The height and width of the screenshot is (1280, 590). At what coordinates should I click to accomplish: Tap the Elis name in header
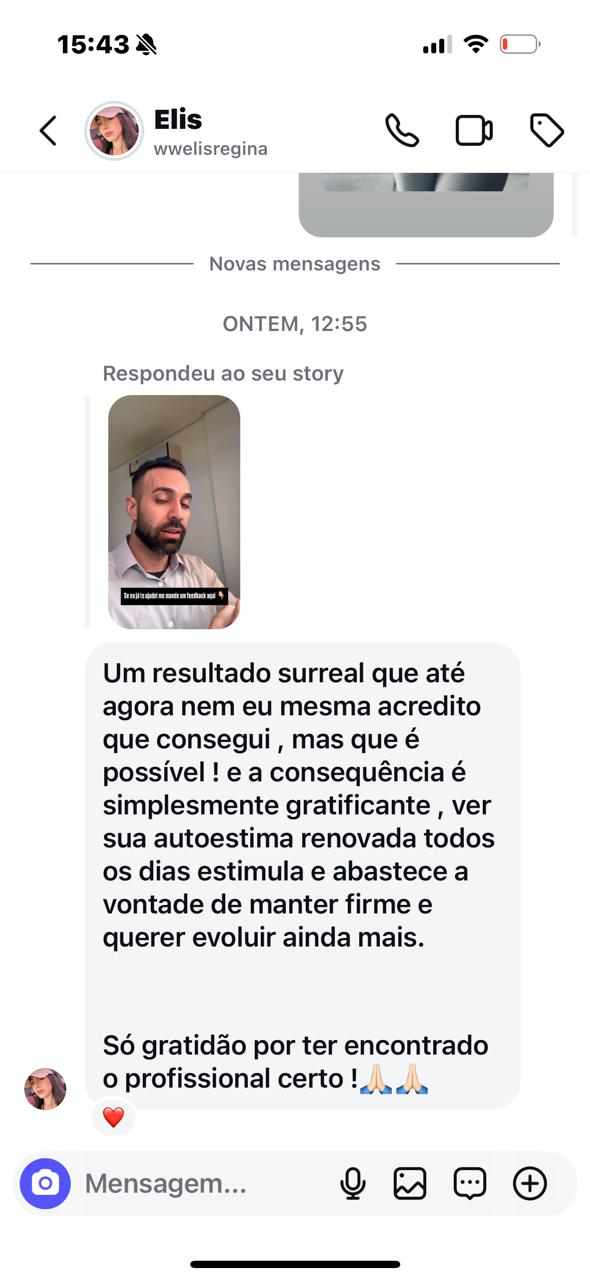[178, 120]
